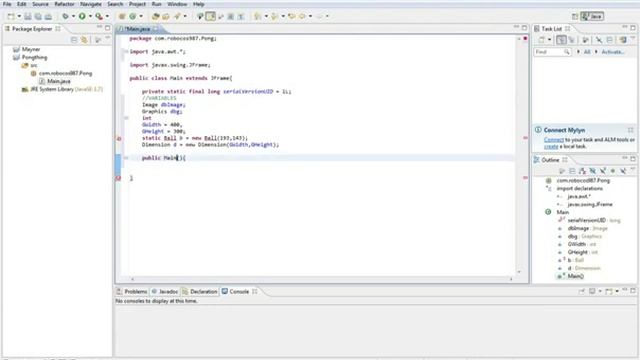
Task: Click the Open Type toolbar icon
Action: coord(155,16)
